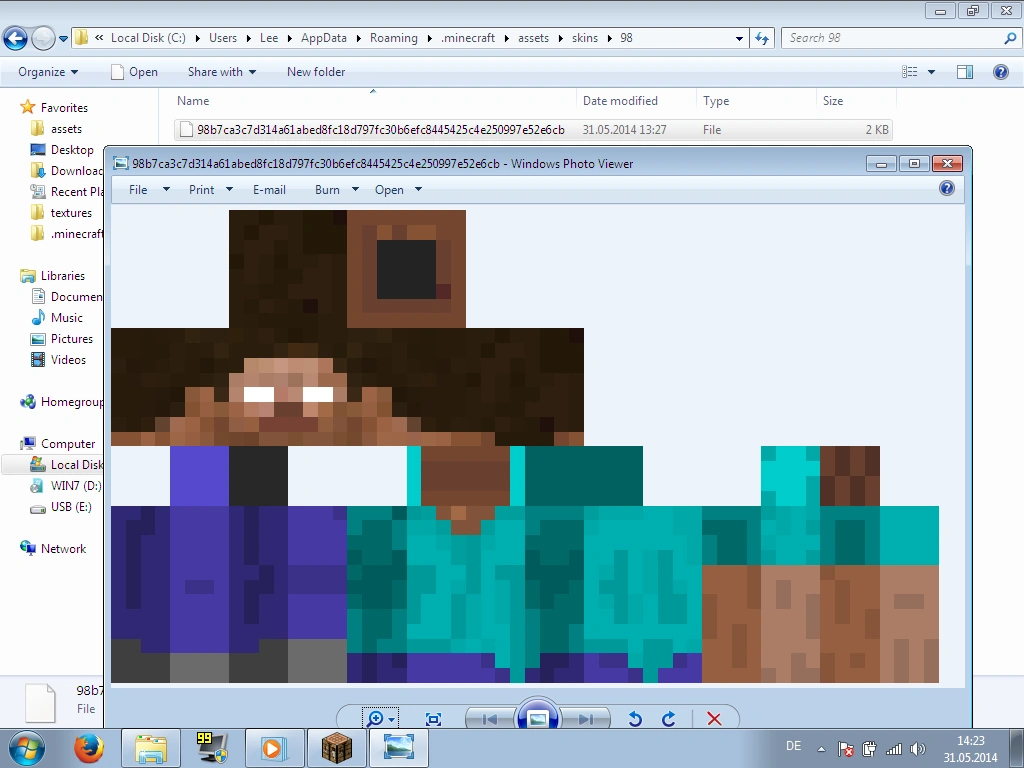This screenshot has width=1024, height=768.
Task: Toggle the Explorer preview pane
Action: tap(965, 72)
